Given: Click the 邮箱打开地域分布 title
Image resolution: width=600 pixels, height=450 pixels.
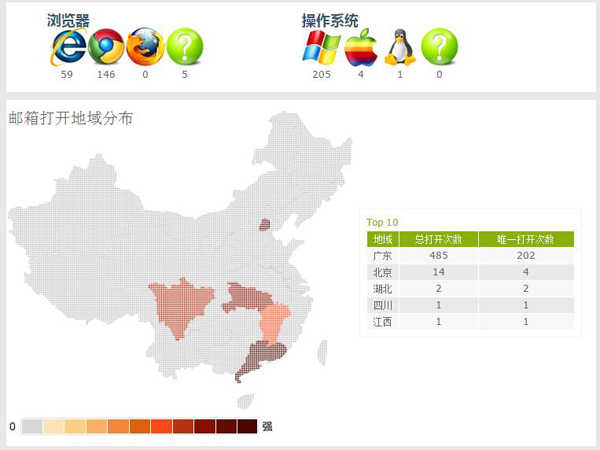Looking at the screenshot, I should [x=71, y=118].
